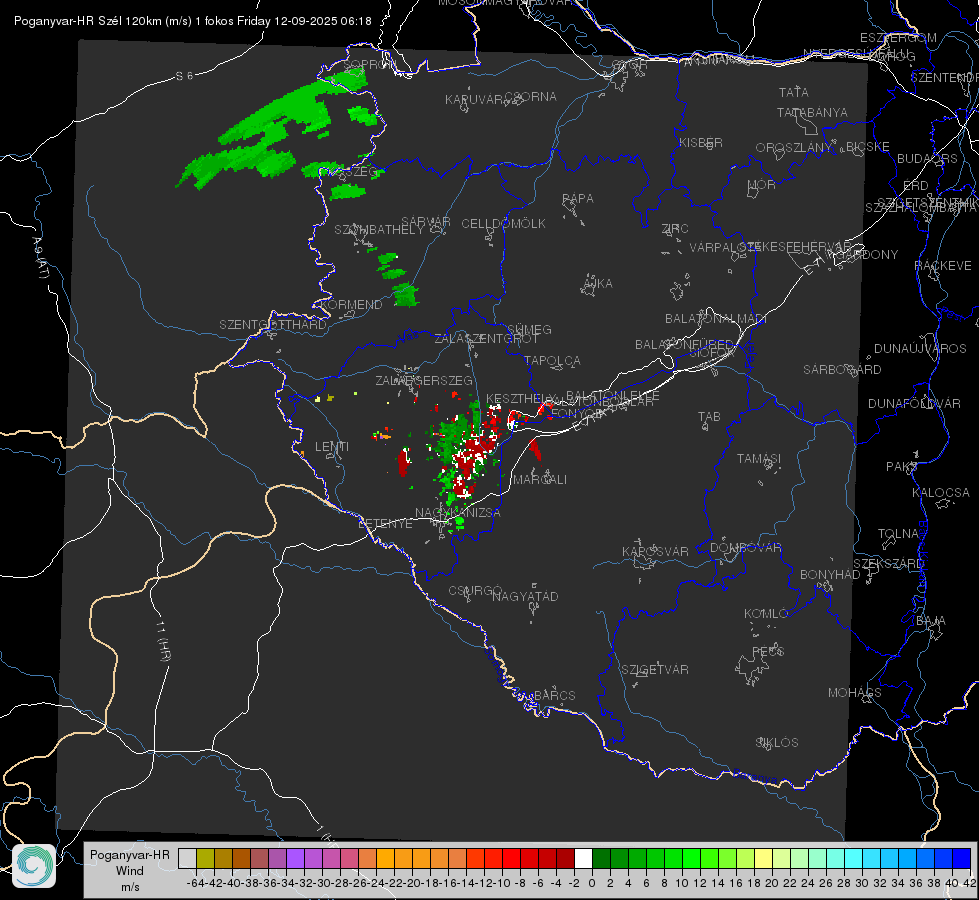979x900 pixels.
Task: Click the LENTI town label
Action: click(x=332, y=447)
